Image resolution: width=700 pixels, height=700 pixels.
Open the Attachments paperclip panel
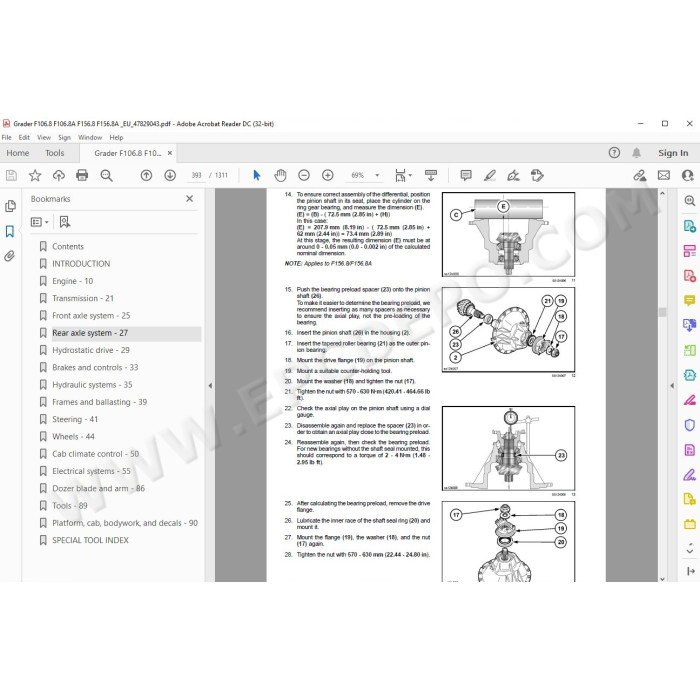(x=10, y=256)
